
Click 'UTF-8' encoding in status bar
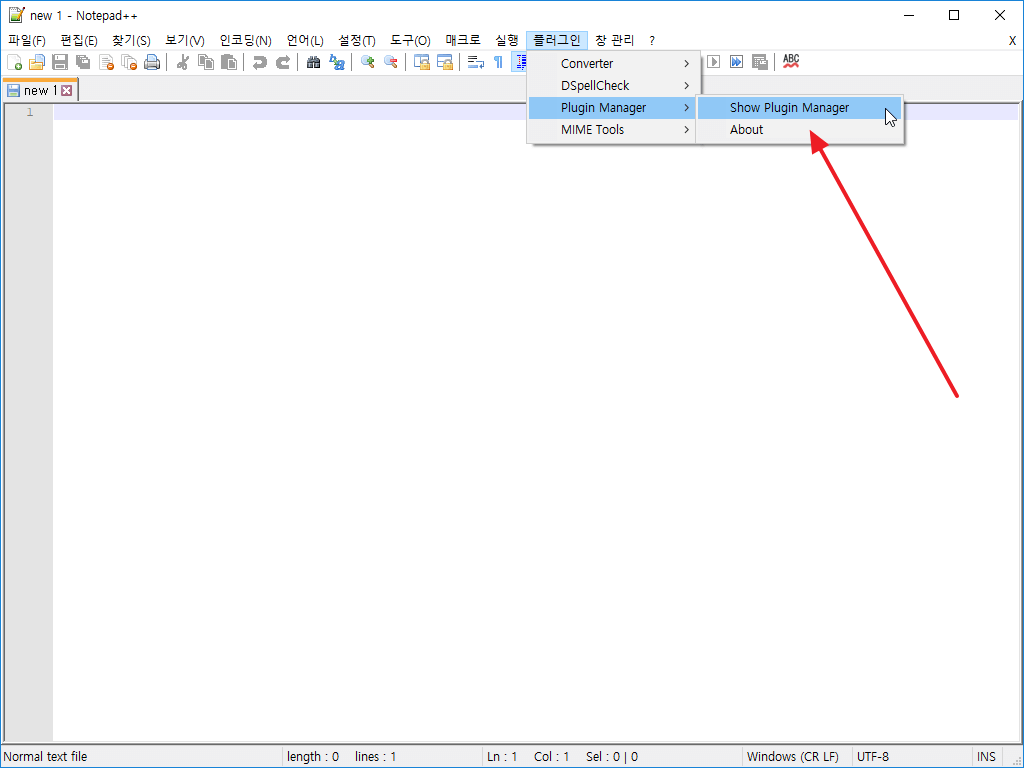(x=872, y=756)
